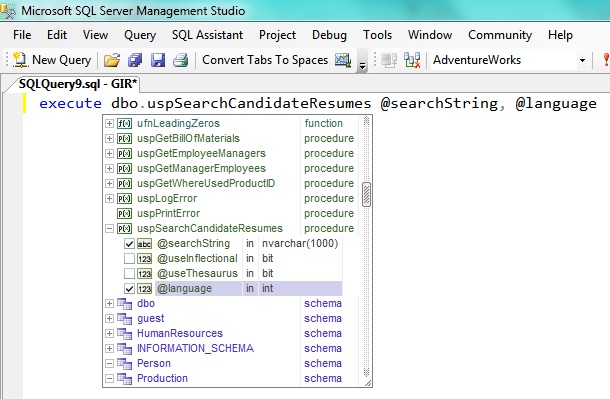Expand the guest schema node
Screen dimensions: 610x399
(x=109, y=318)
